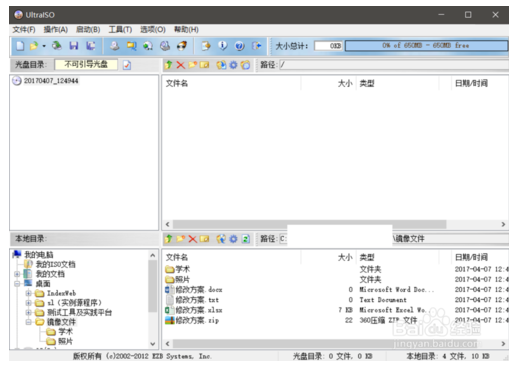Open the 工具(T) menu
Screen dimensions: 518x371
pos(120,30)
